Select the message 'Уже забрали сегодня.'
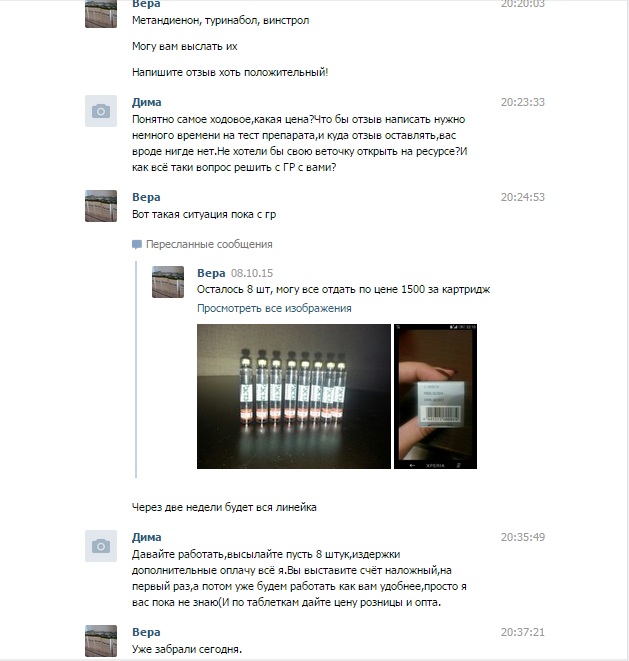The image size is (629, 661). coord(187,649)
